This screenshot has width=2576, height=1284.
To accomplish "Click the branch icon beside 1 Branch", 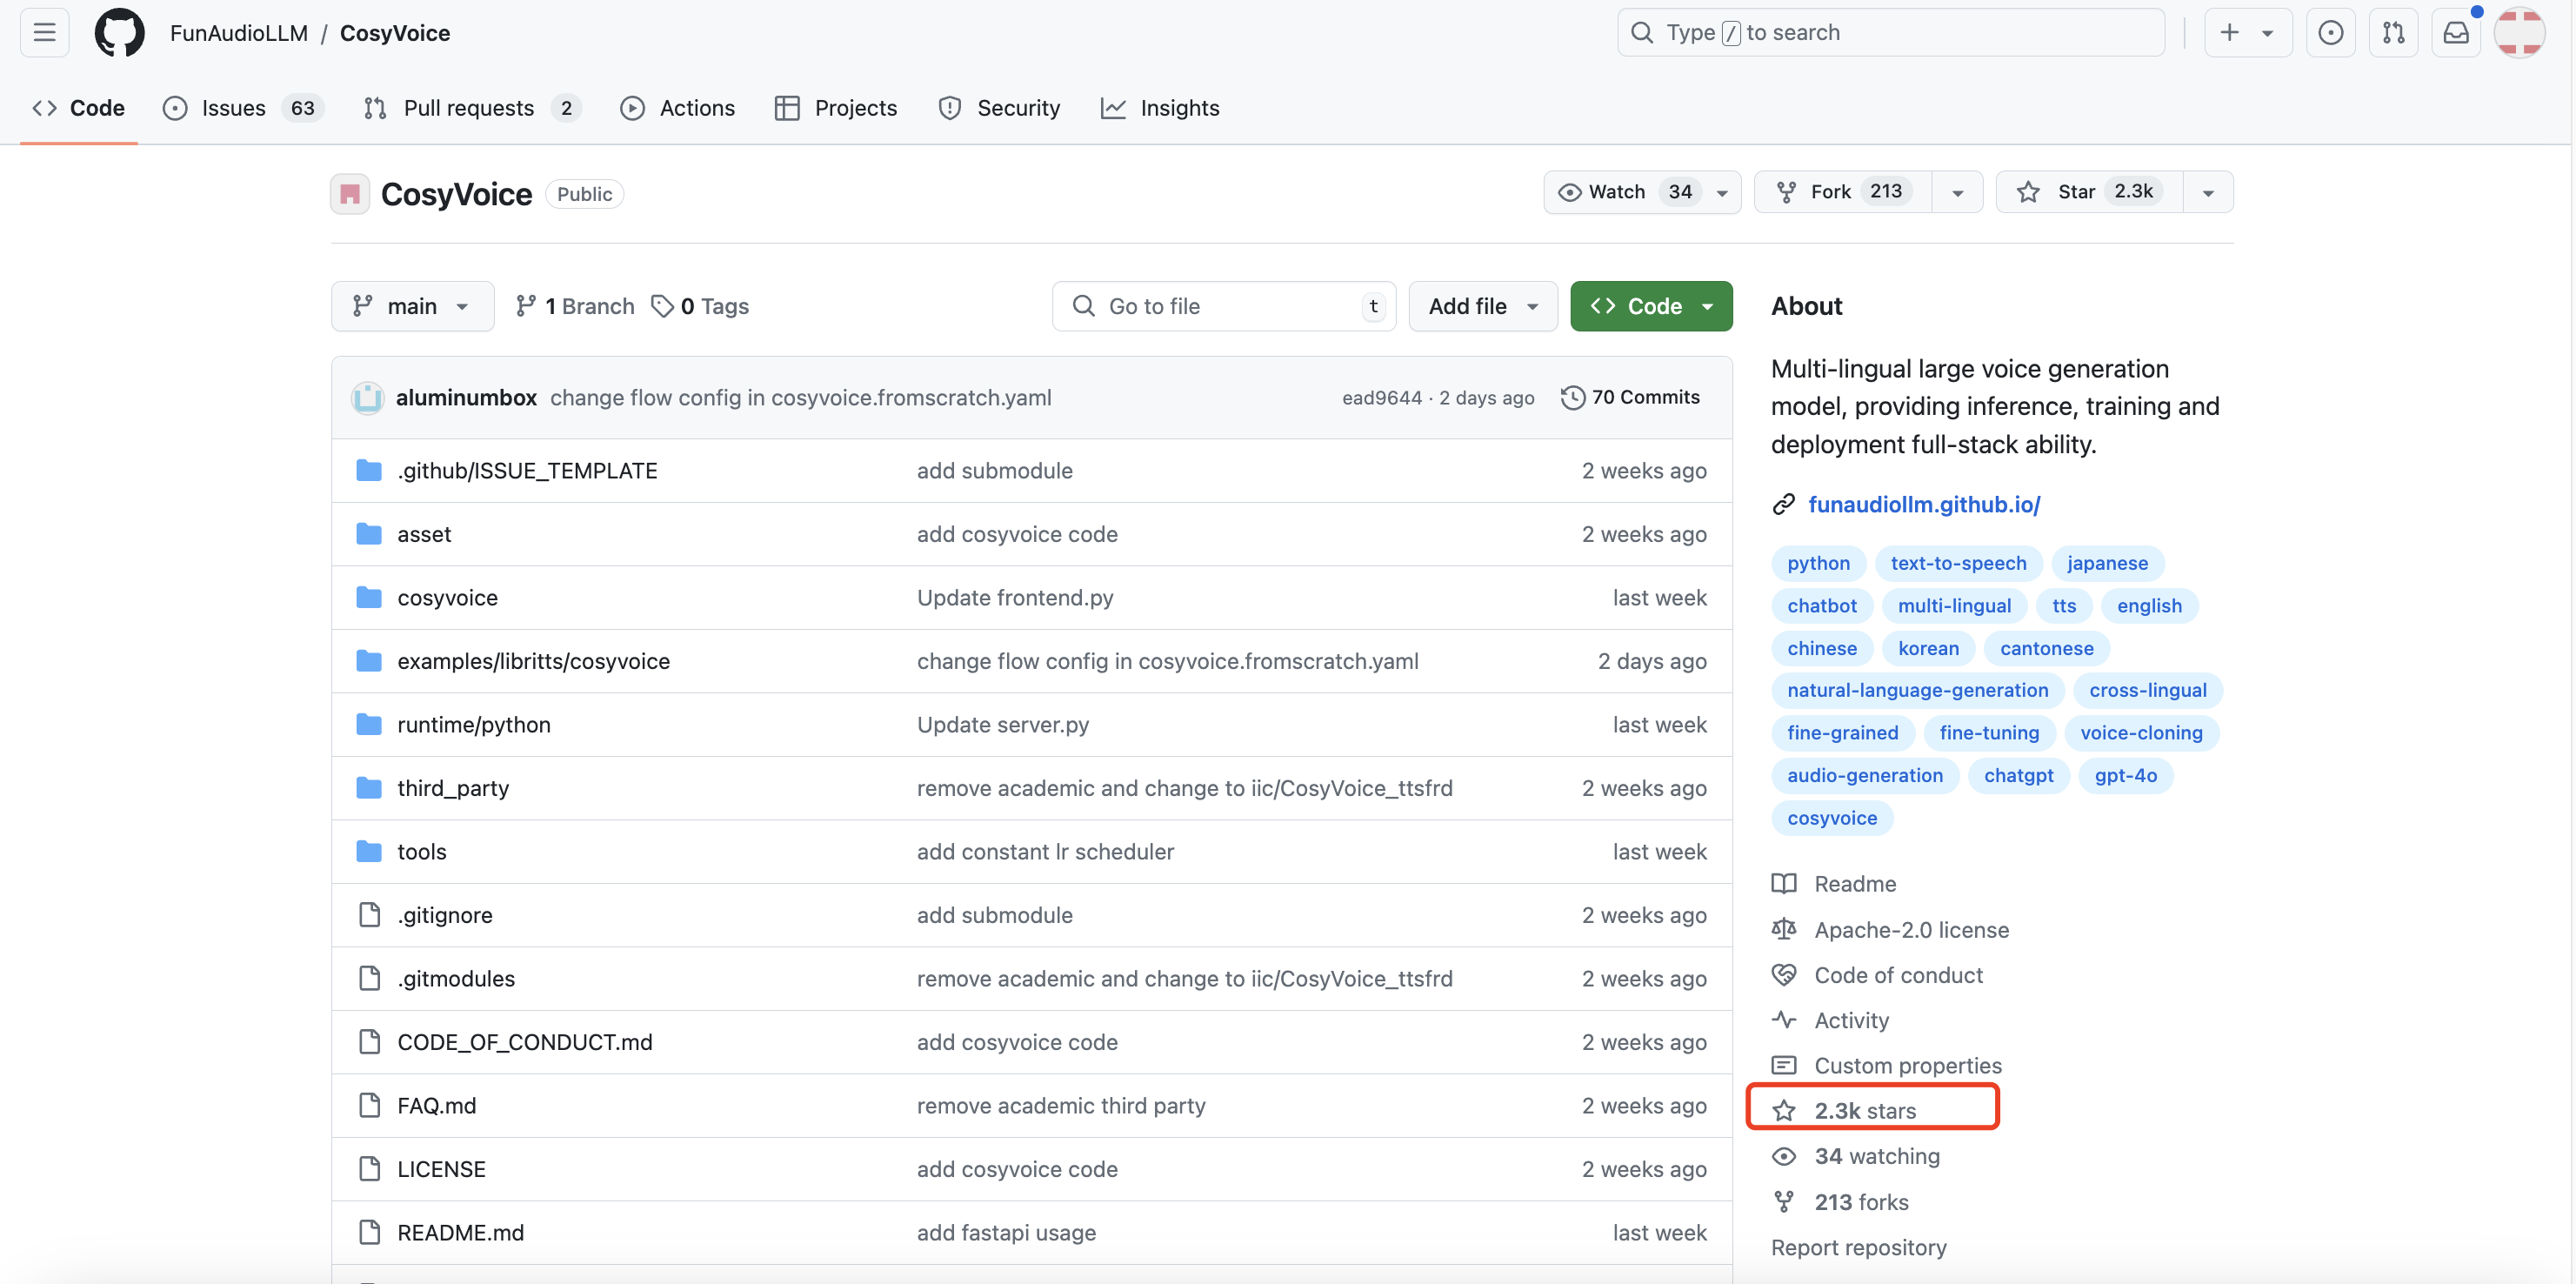I will click(526, 306).
